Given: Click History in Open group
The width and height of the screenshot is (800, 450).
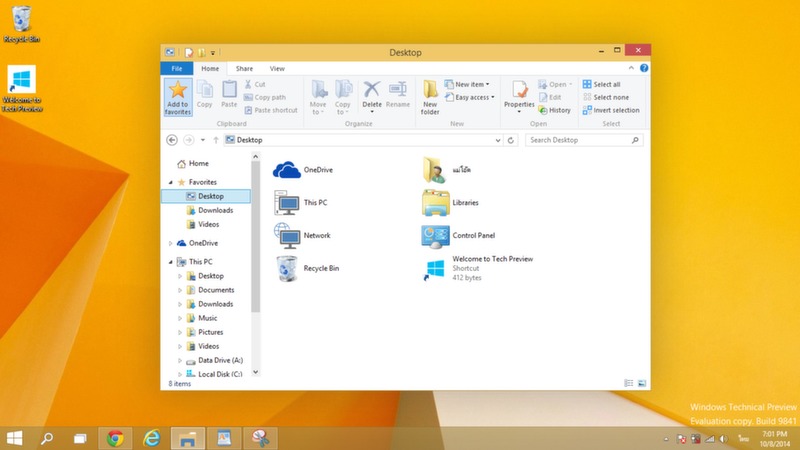Looking at the screenshot, I should point(555,110).
